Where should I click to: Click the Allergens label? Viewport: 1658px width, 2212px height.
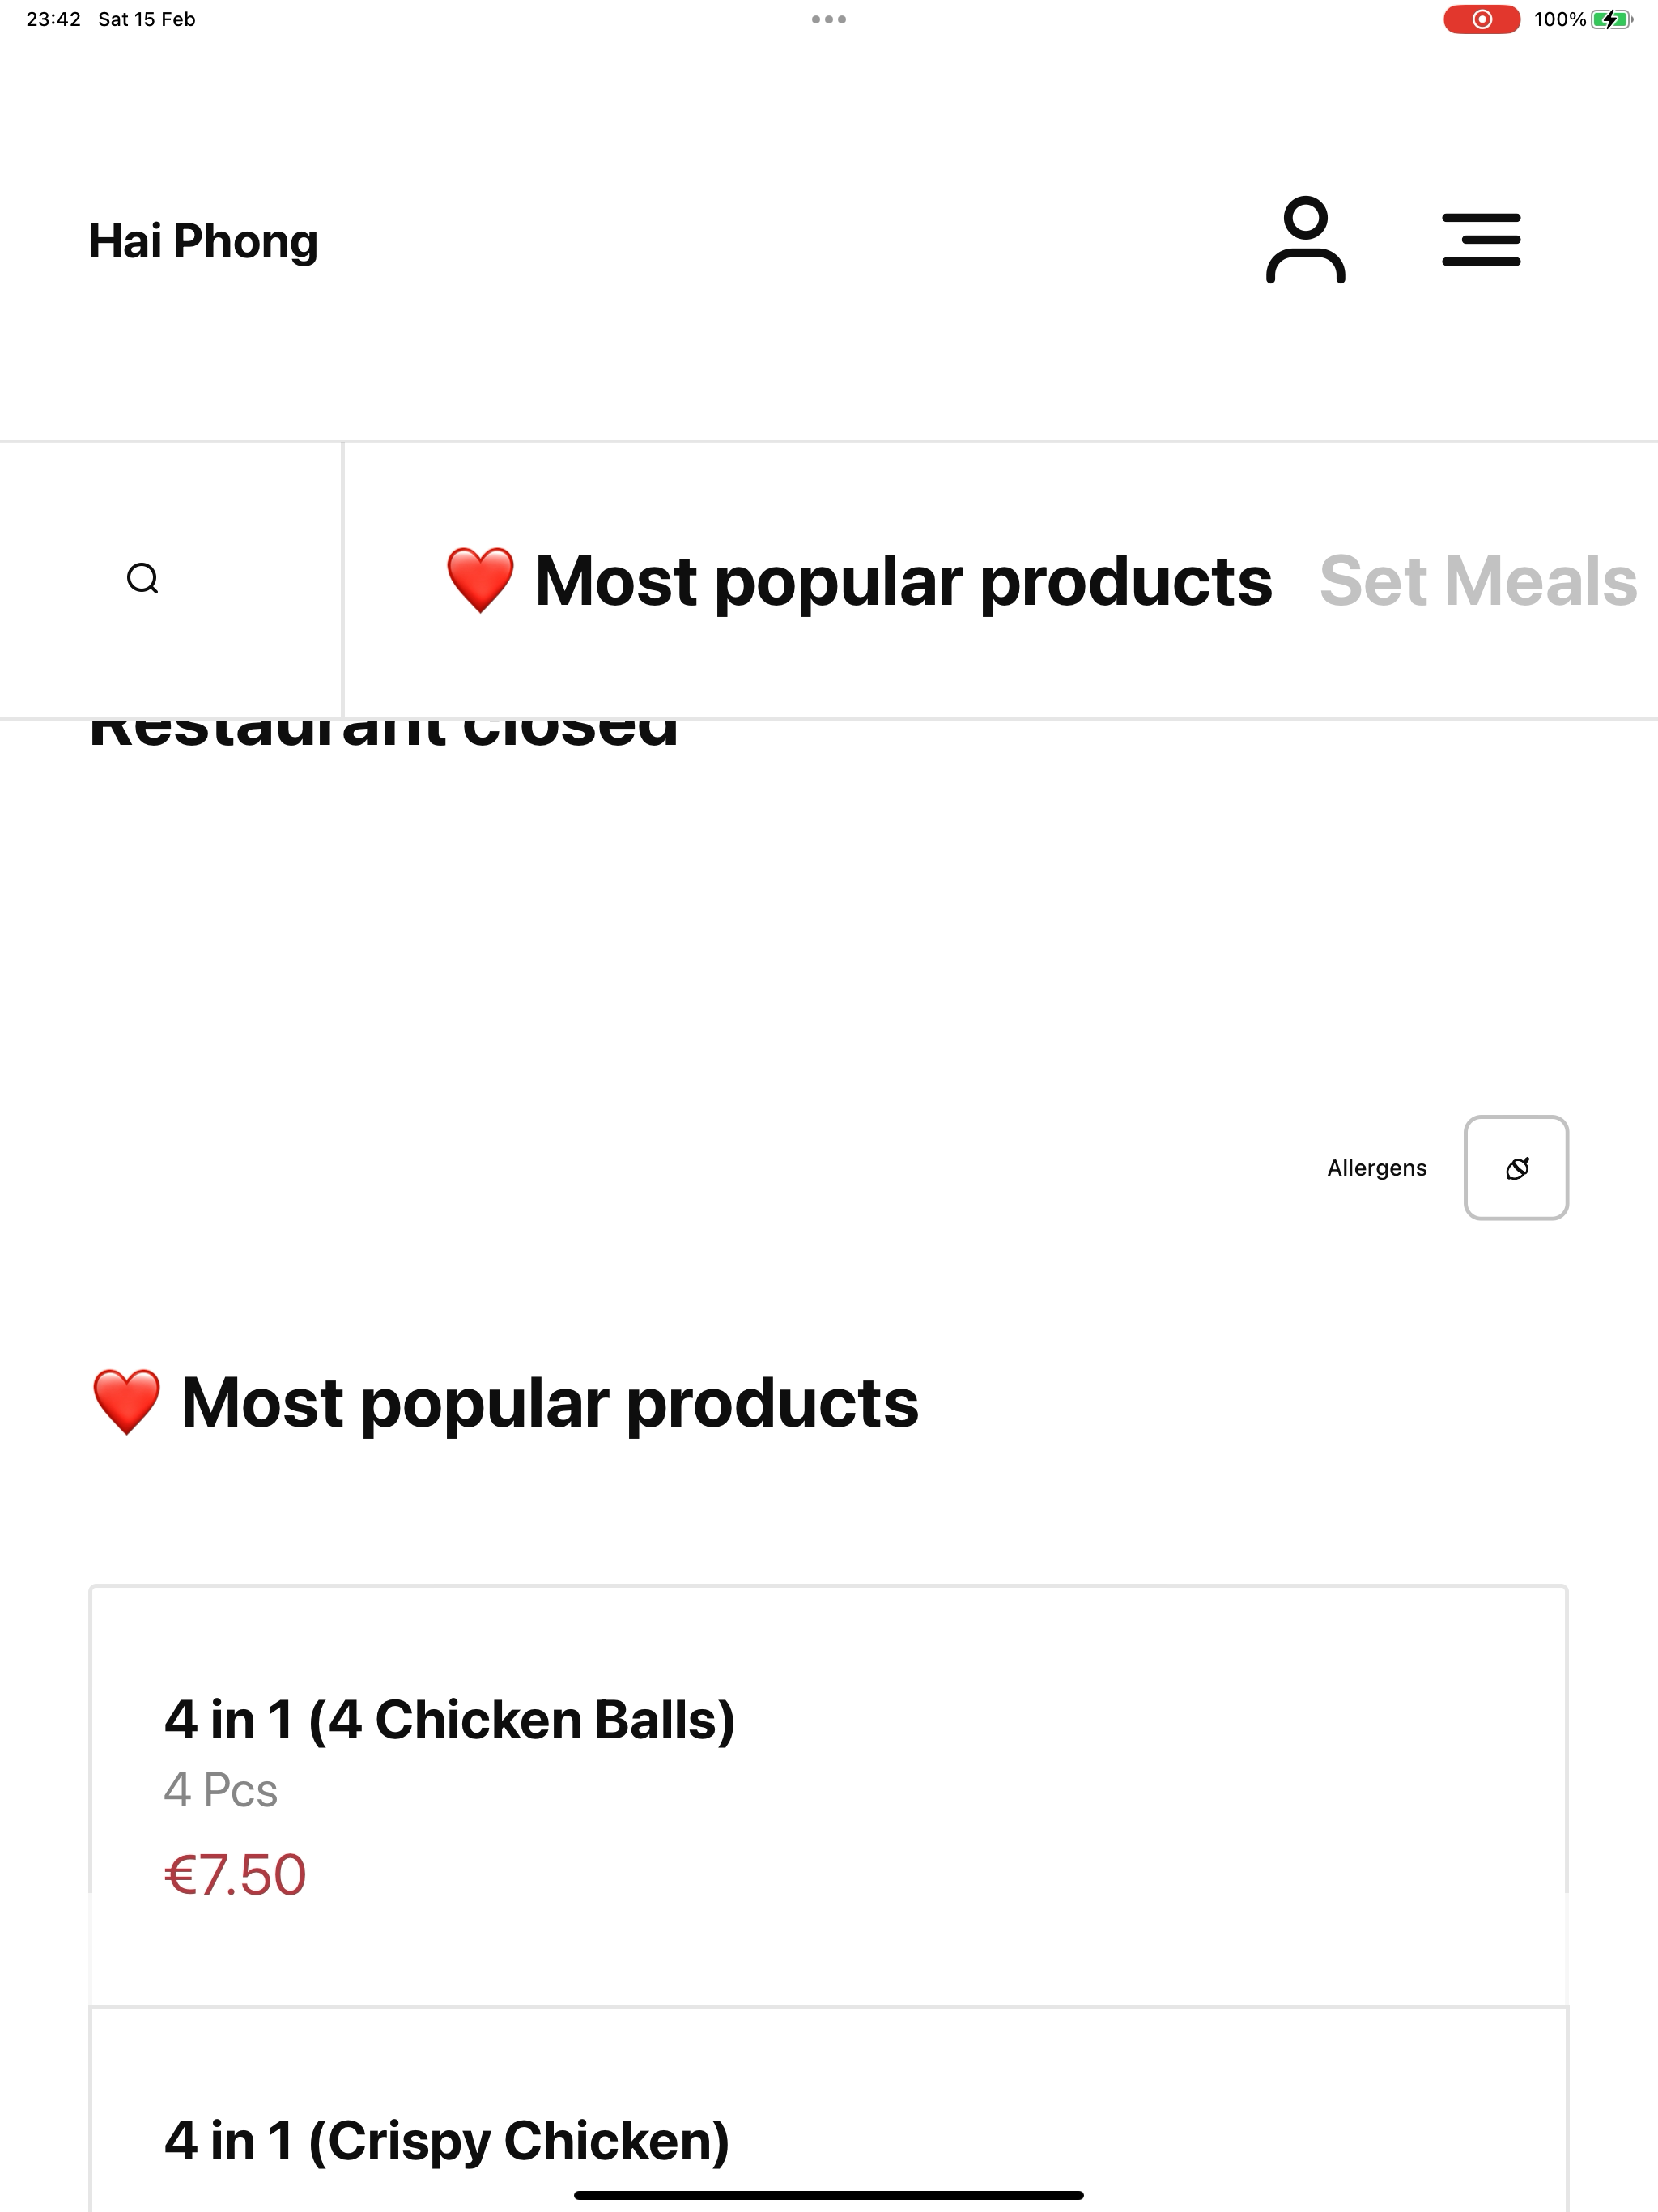click(1377, 1168)
